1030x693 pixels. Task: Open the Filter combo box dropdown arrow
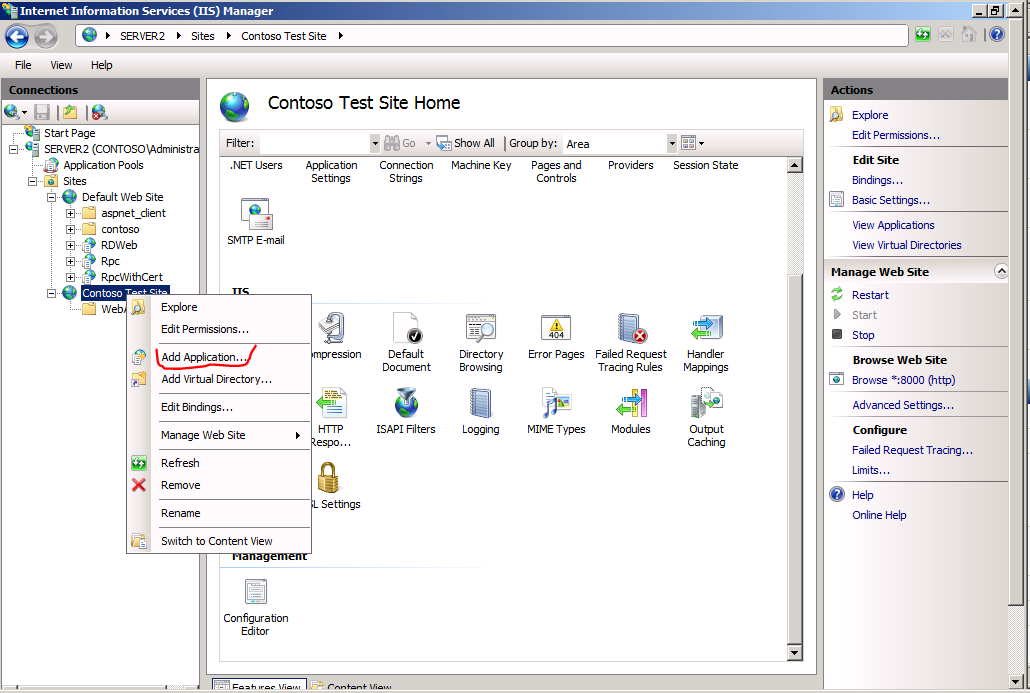point(374,143)
